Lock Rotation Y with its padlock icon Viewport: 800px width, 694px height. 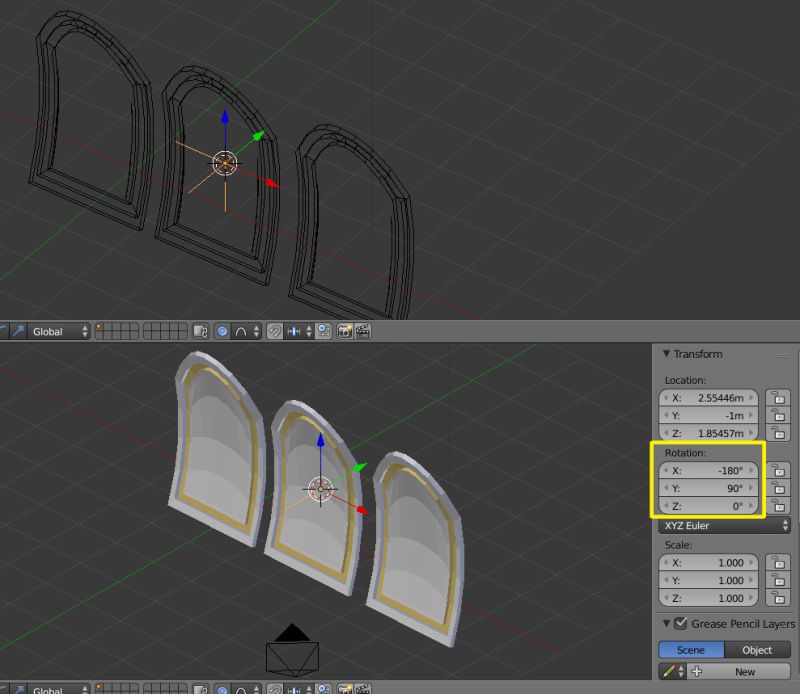pos(779,488)
